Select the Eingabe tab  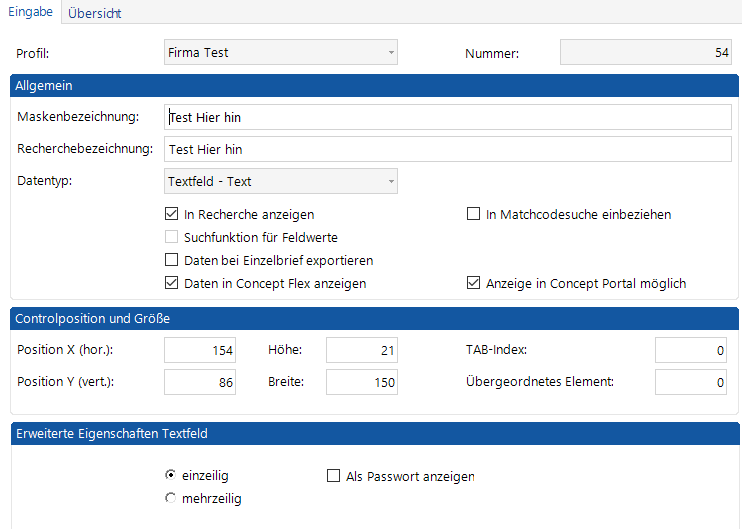coord(30,12)
